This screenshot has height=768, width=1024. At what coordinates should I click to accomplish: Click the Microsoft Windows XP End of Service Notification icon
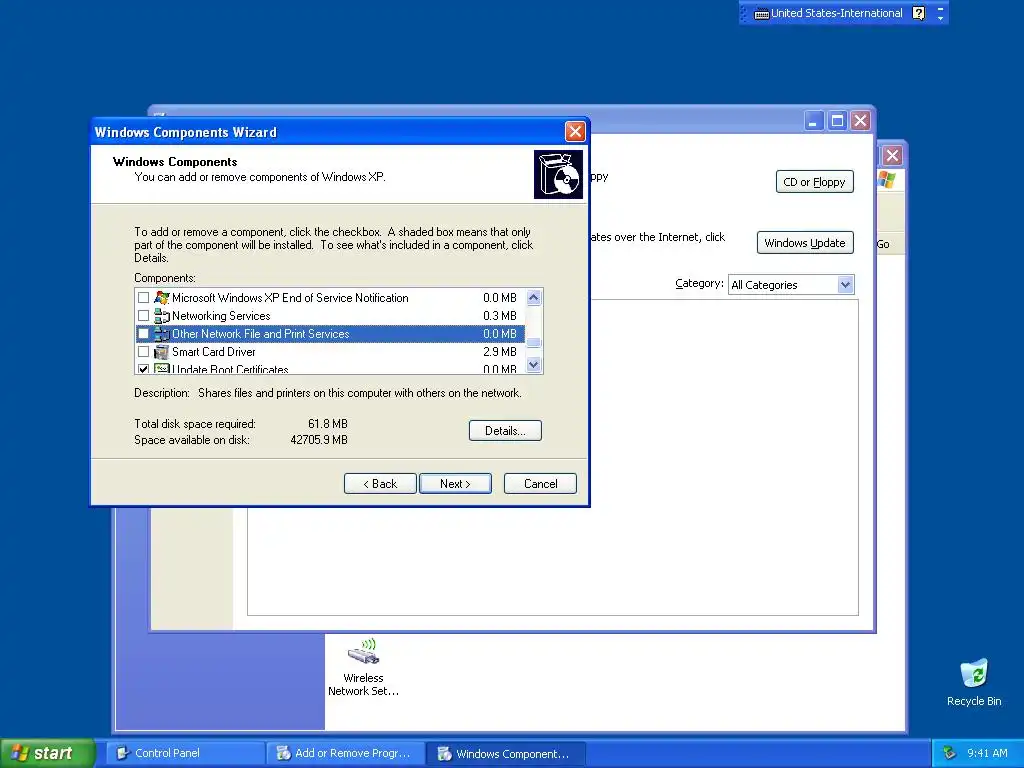[x=161, y=298]
